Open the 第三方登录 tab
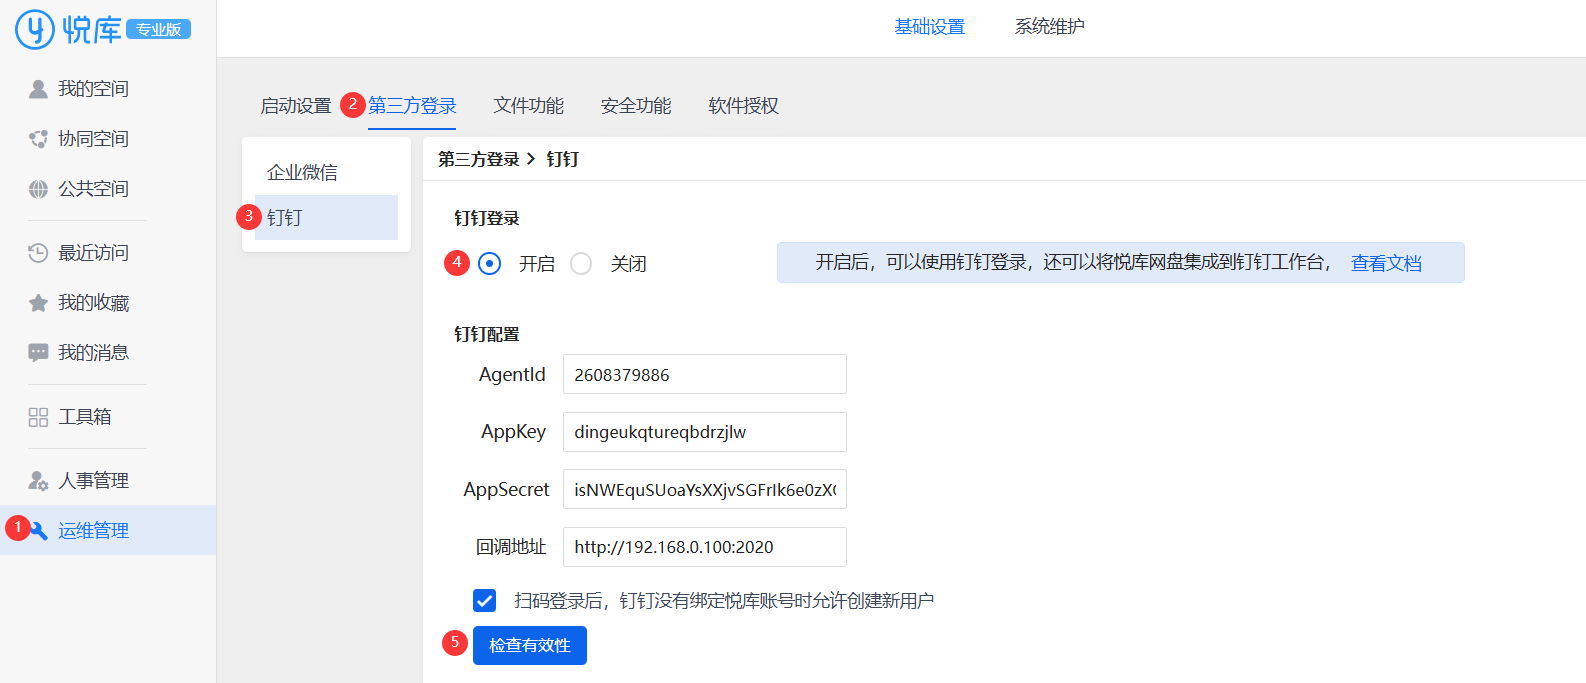The height and width of the screenshot is (683, 1586). (x=412, y=106)
